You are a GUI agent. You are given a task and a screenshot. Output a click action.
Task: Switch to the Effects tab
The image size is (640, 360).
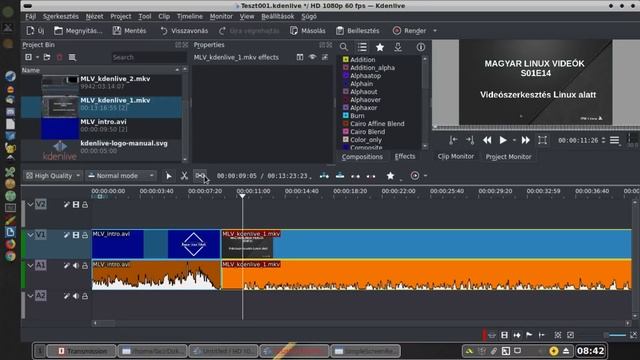tap(405, 157)
